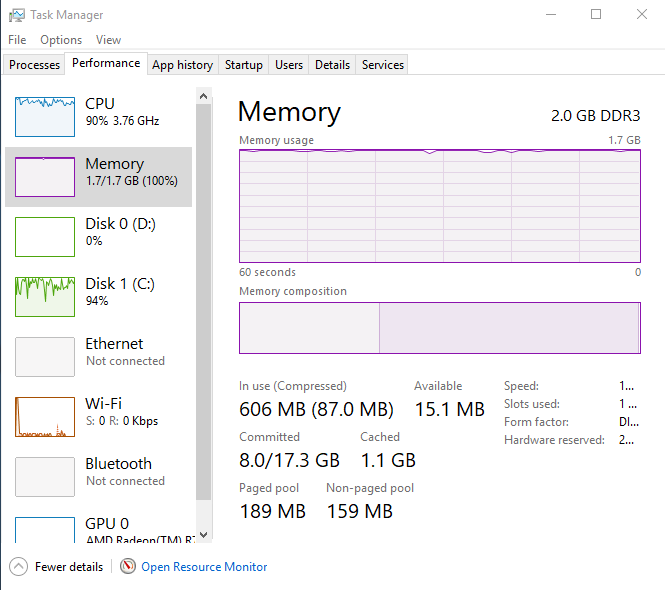This screenshot has width=665, height=590.
Task: Collapse view with Fewer details arrow
Action: [19, 566]
